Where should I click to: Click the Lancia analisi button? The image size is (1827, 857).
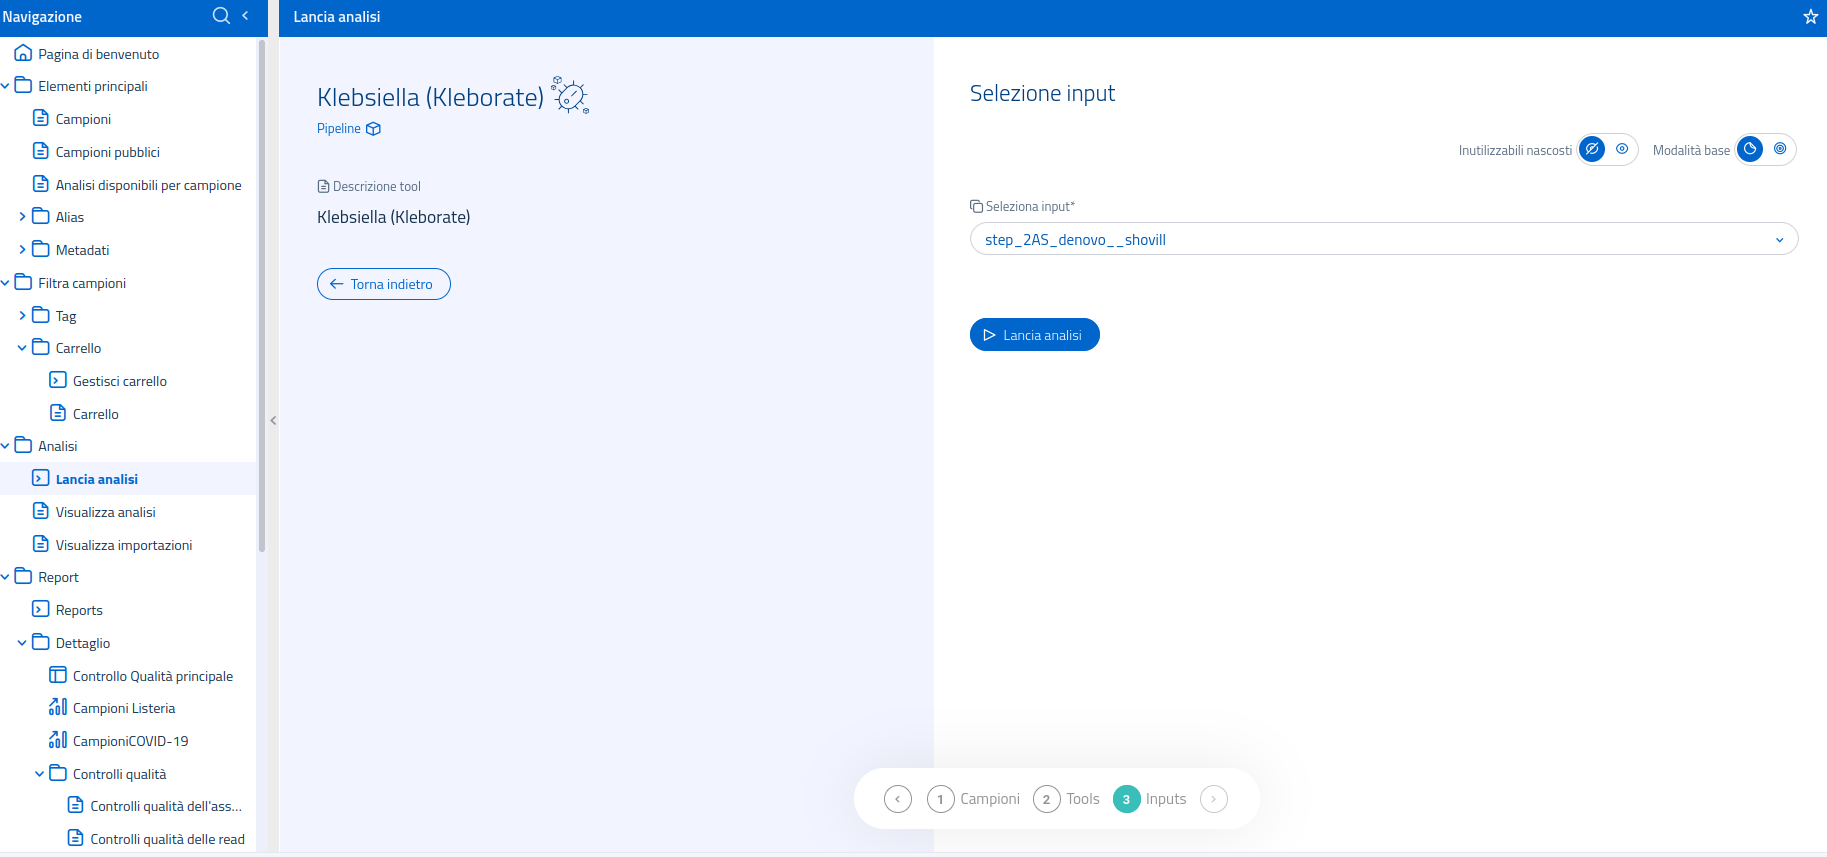[1034, 335]
